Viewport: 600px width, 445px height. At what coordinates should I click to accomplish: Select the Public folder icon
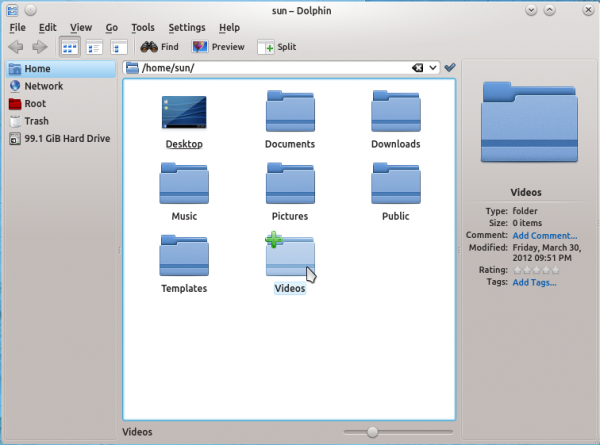(396, 184)
